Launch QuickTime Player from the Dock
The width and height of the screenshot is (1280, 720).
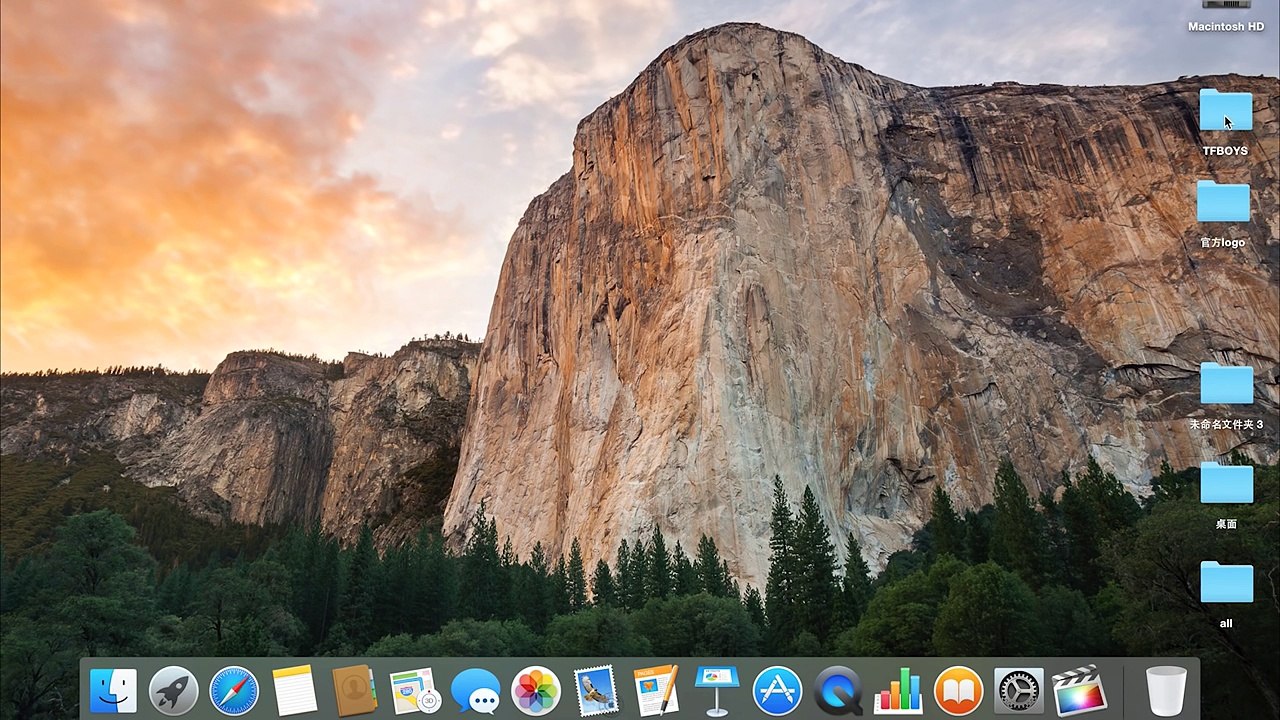(x=838, y=691)
